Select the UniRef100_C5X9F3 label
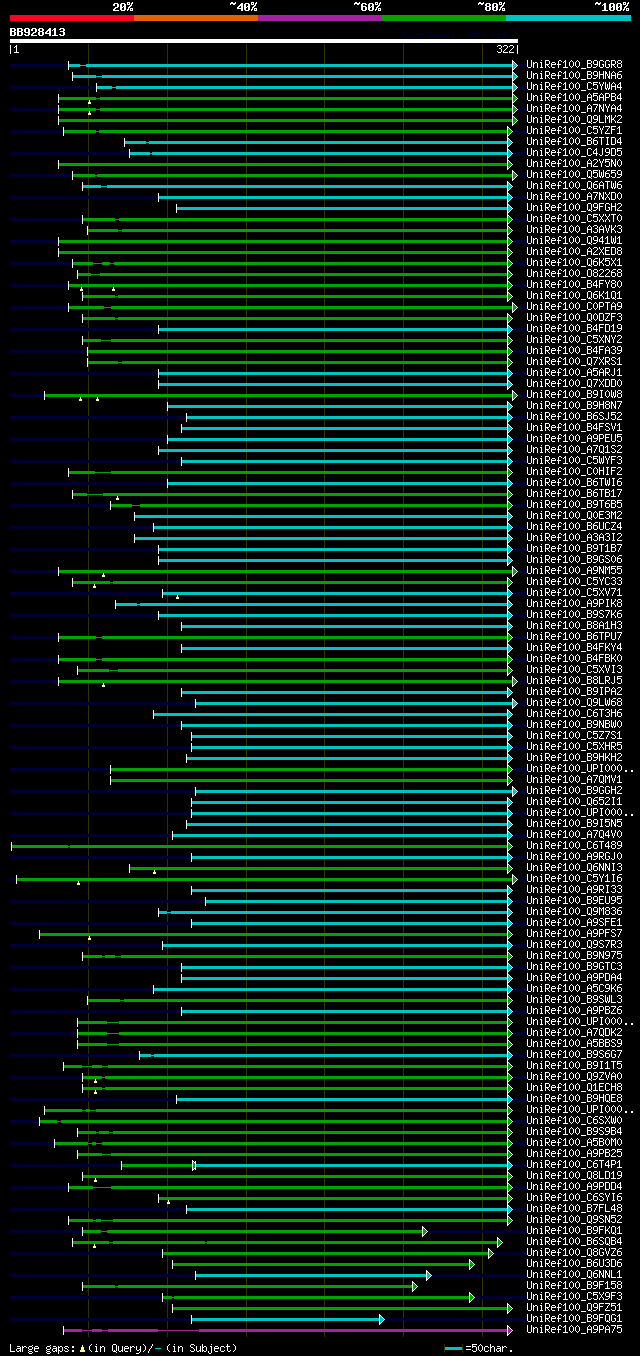The height and width of the screenshot is (1356, 640). click(574, 1296)
